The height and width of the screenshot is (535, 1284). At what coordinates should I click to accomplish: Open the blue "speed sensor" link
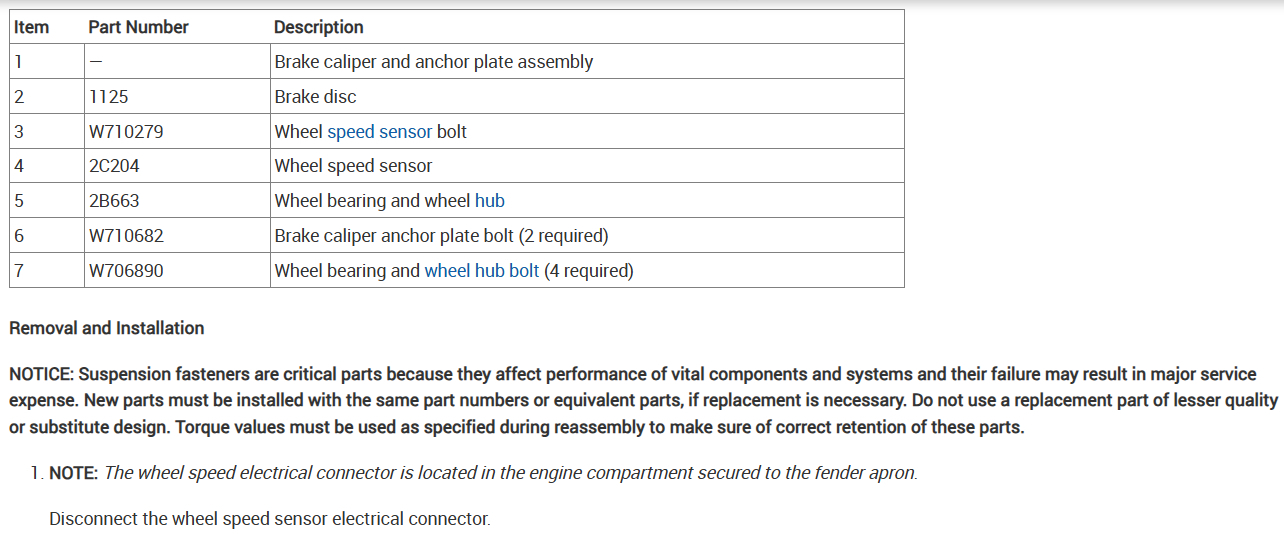pyautogui.click(x=379, y=132)
